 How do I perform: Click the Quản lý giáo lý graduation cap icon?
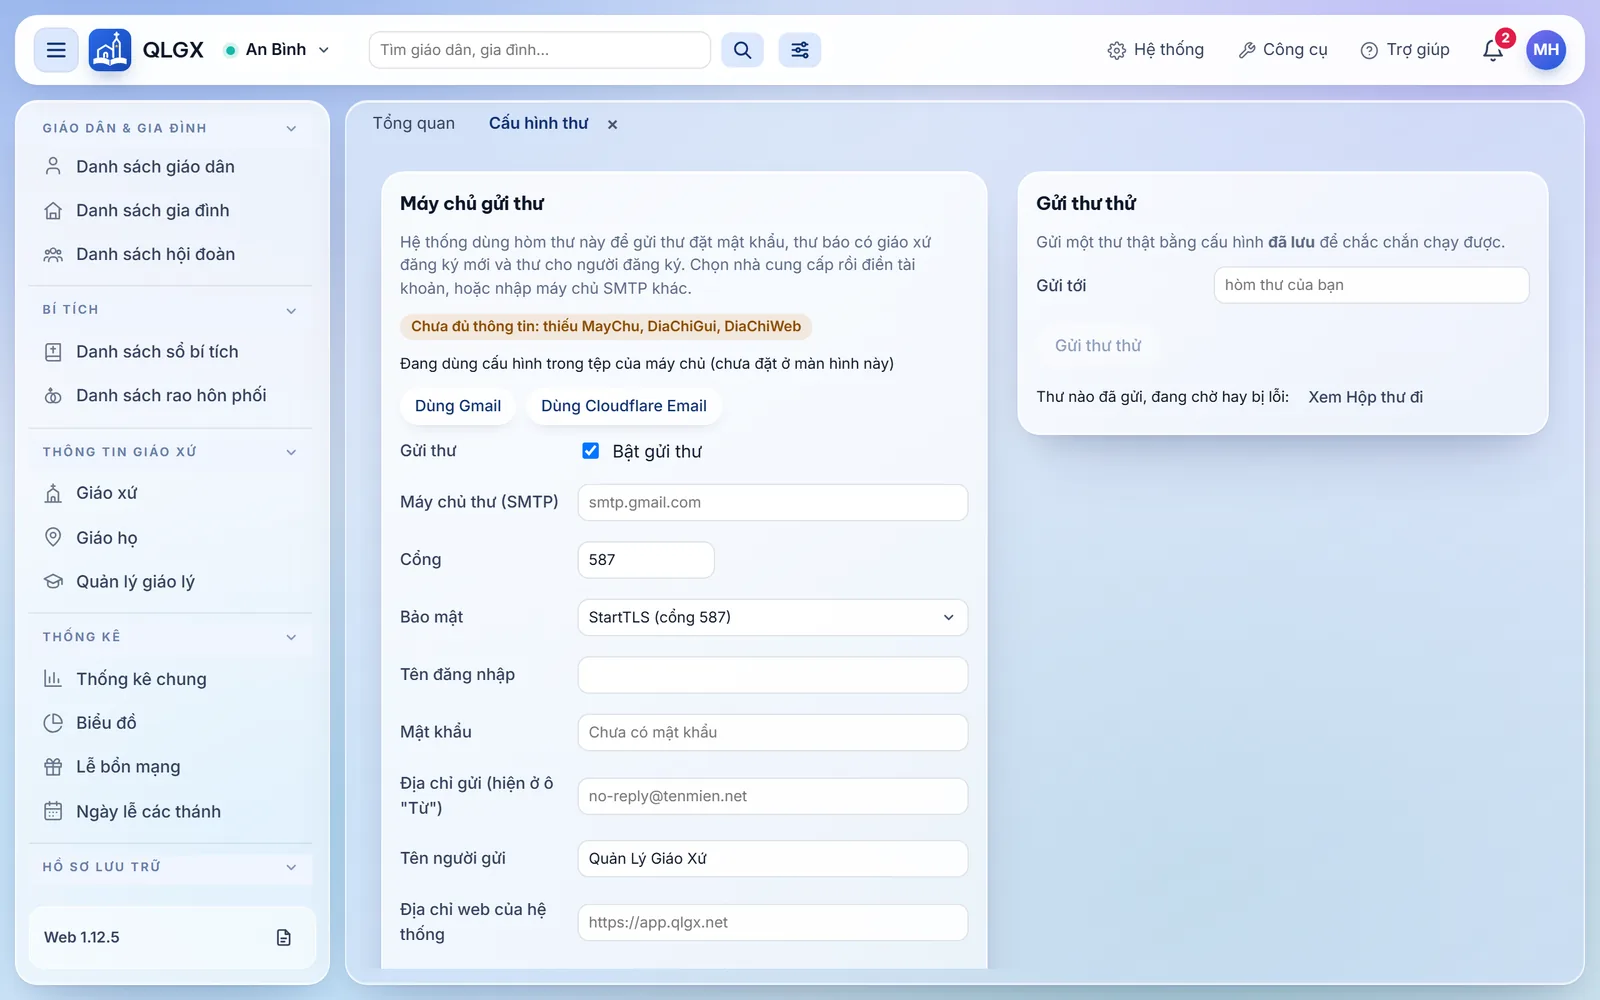coord(53,581)
